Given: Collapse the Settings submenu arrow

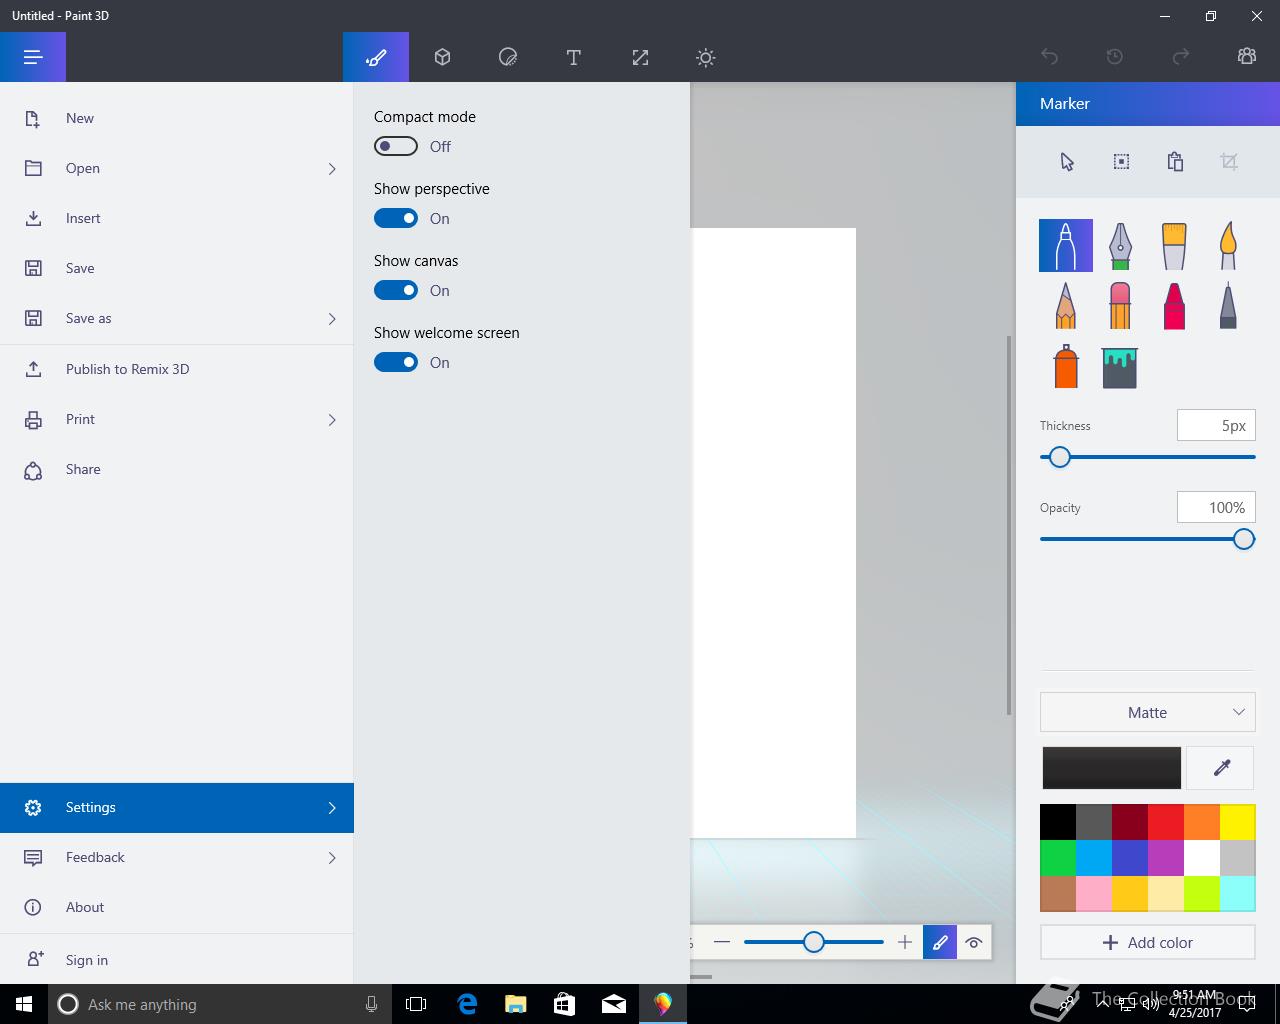Looking at the screenshot, I should 332,808.
